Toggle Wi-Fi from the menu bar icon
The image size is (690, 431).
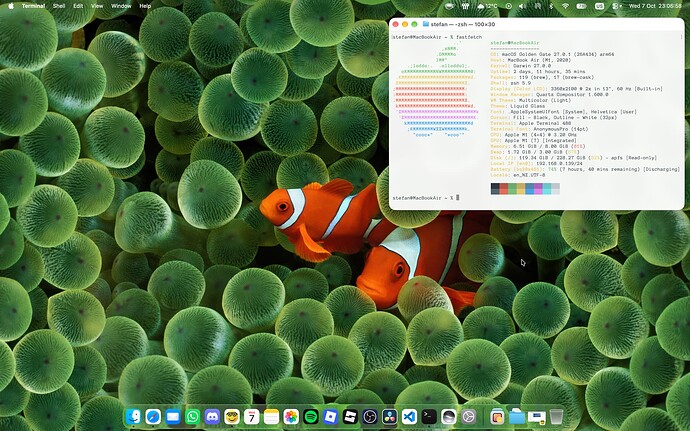point(565,6)
